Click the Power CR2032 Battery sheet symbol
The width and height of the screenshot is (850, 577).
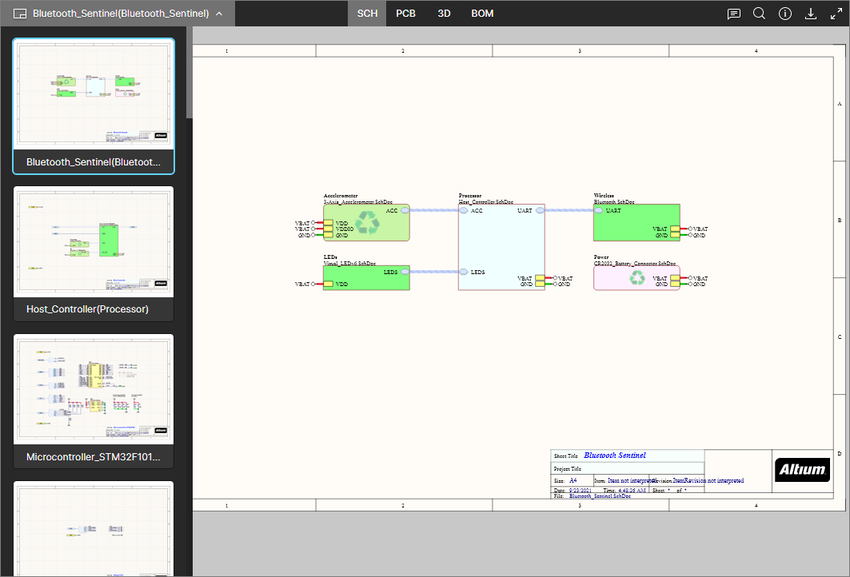point(637,277)
